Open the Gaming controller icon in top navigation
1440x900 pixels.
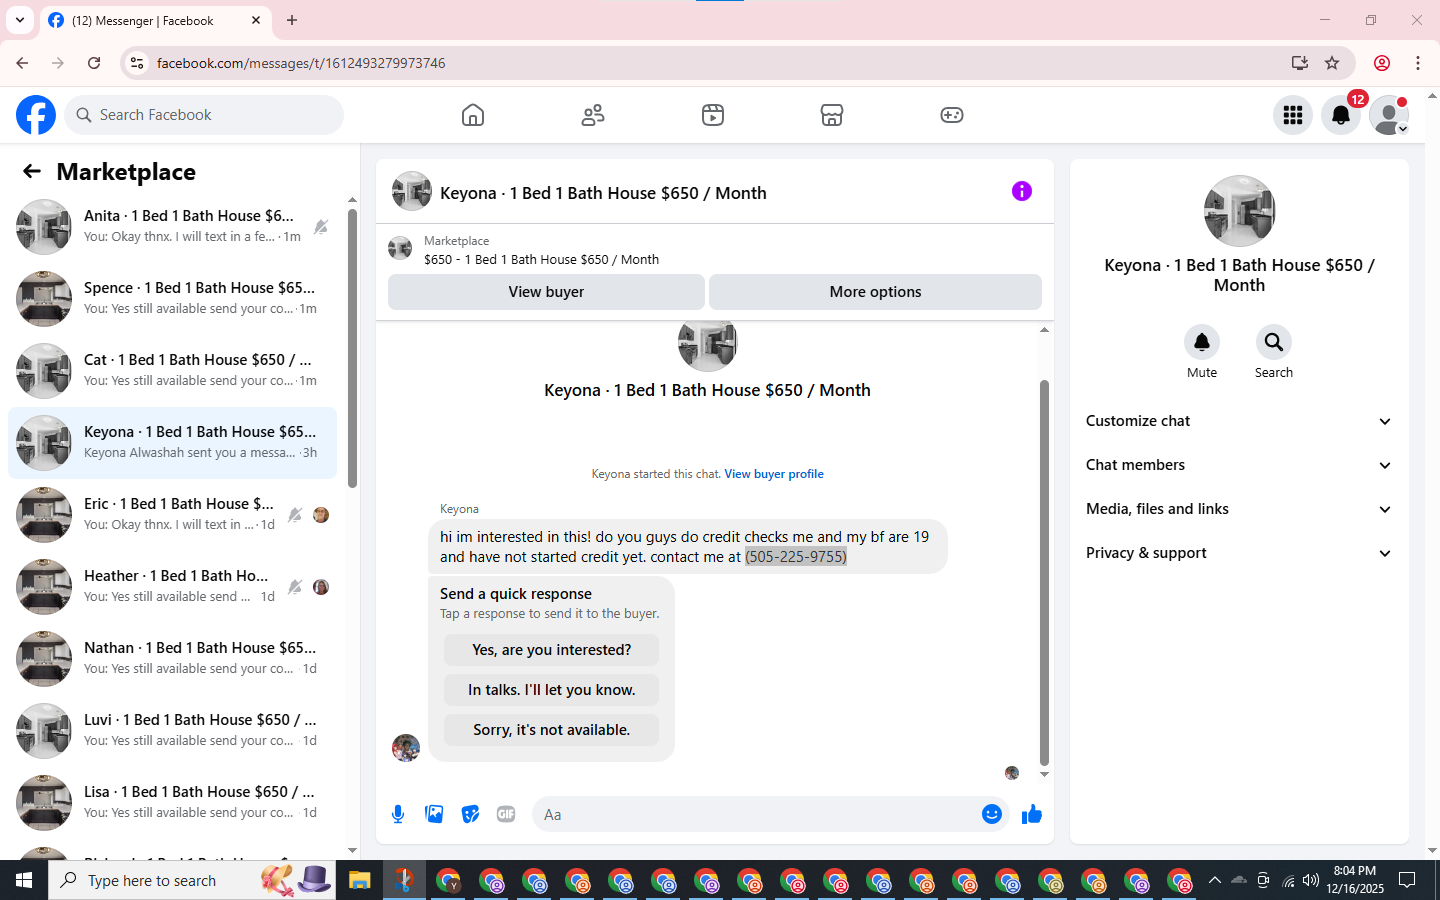tap(952, 115)
